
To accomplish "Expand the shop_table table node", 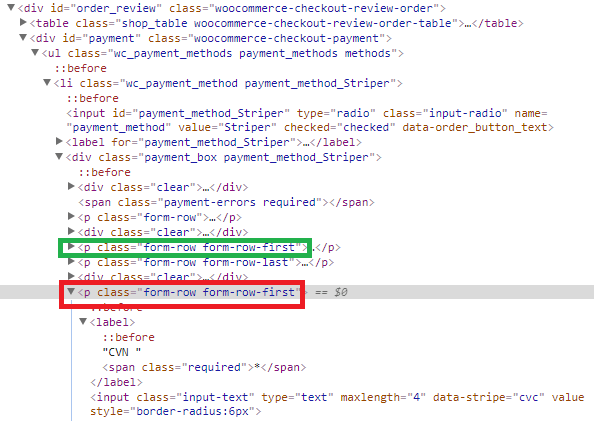I will (23, 22).
